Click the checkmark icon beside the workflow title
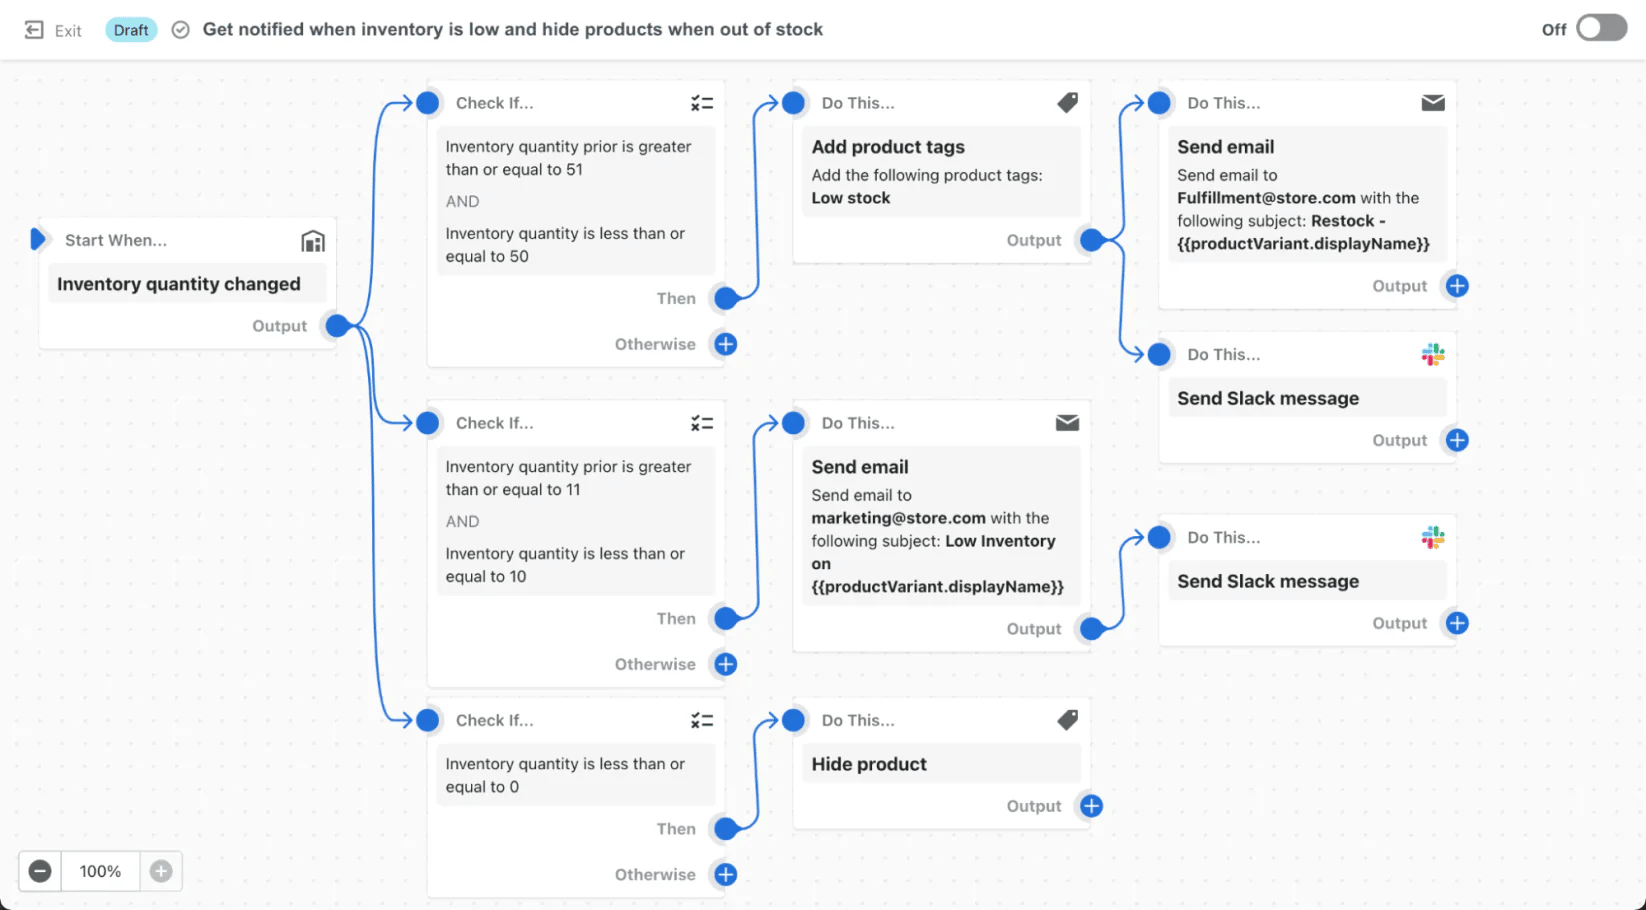 coord(180,29)
